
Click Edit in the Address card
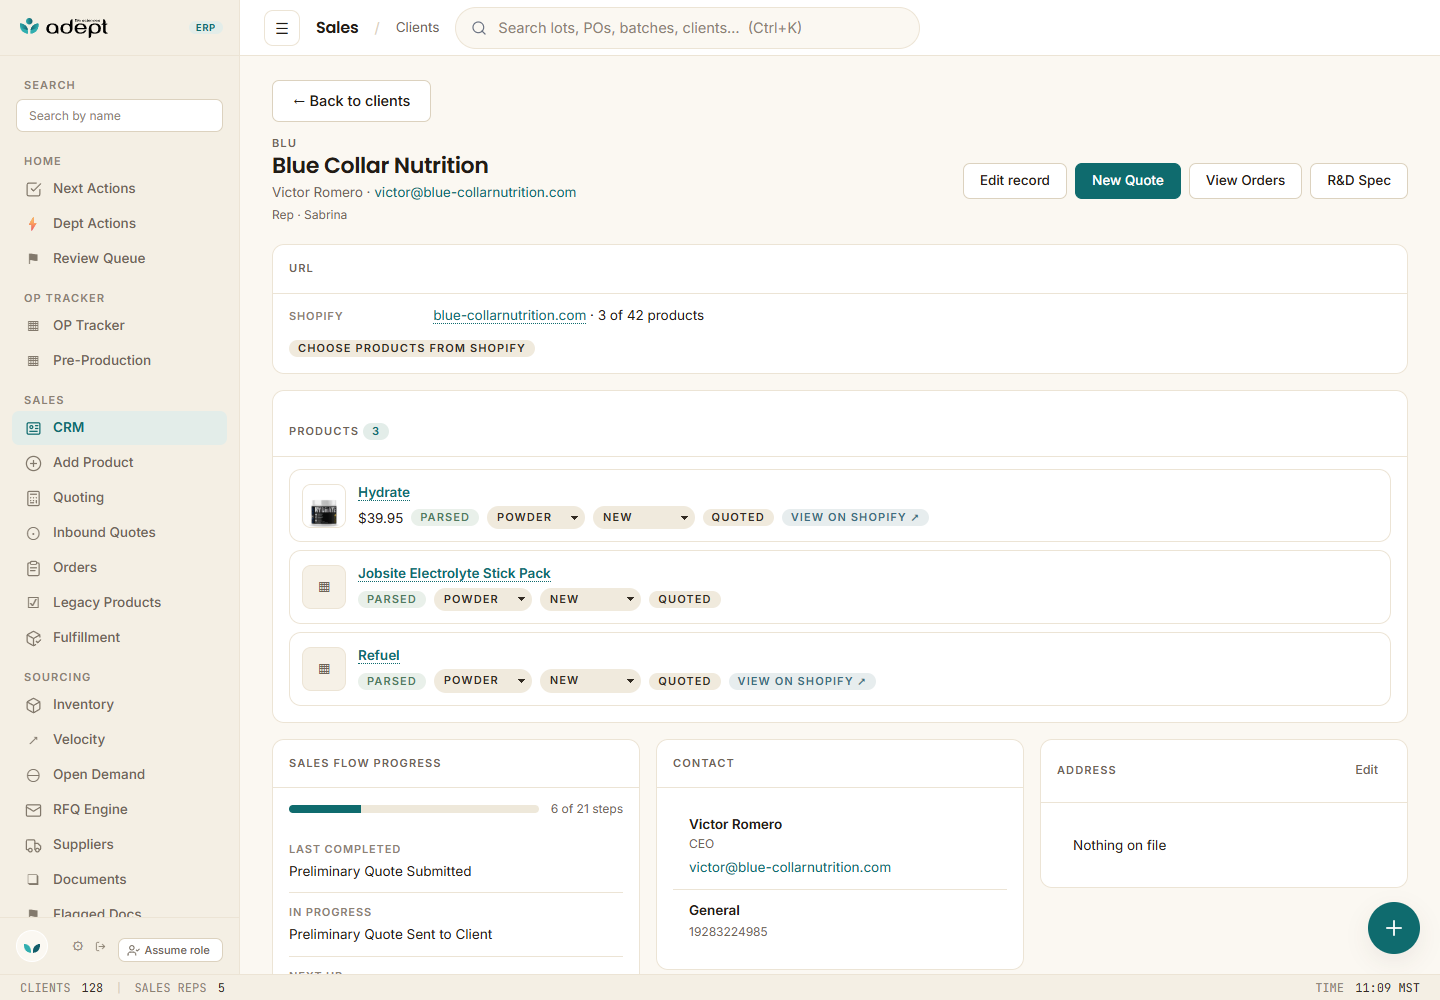tap(1366, 770)
